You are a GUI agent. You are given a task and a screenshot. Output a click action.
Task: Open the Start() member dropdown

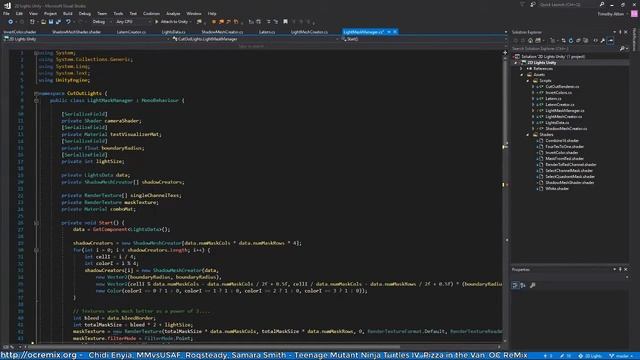pos(424,39)
